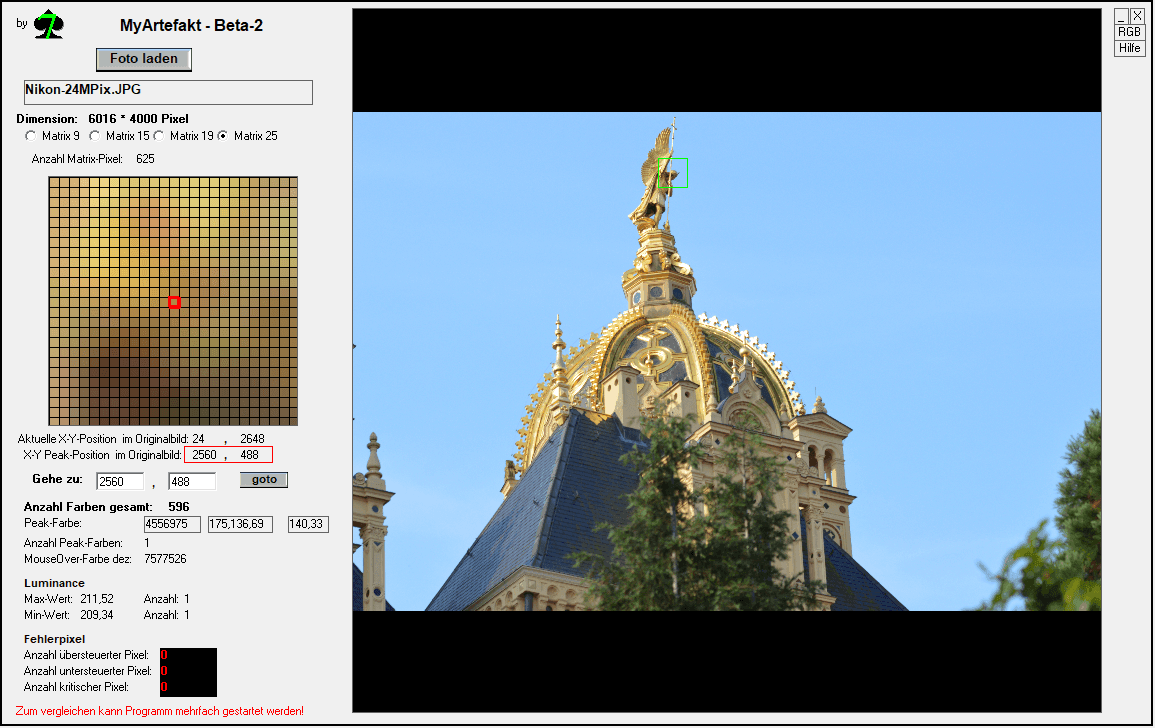The image size is (1155, 728).
Task: Click the kritischer Pixel count value
Action: pos(164,687)
